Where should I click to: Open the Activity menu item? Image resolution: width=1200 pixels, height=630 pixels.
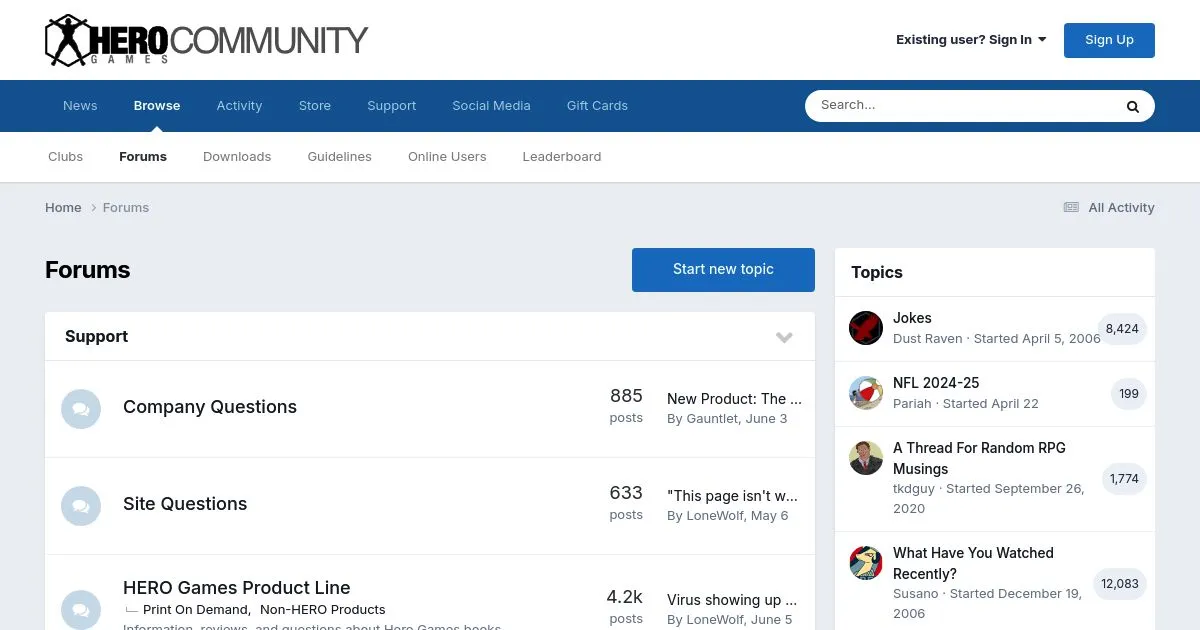pos(239,105)
